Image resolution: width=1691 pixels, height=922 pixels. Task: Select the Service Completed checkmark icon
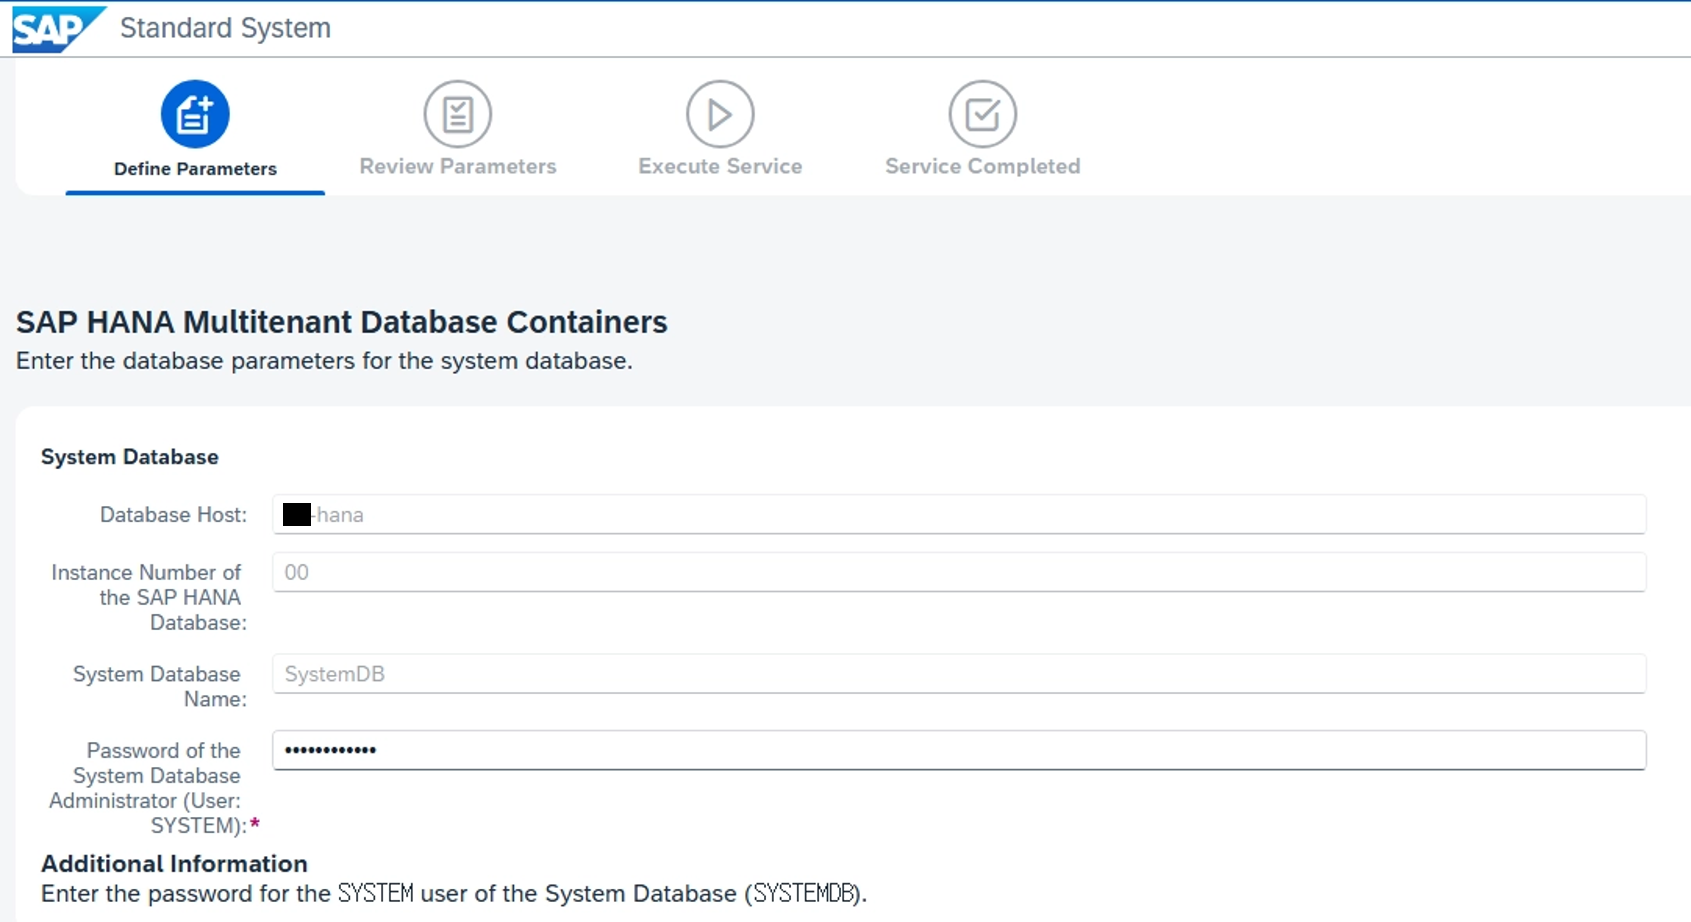click(x=983, y=114)
